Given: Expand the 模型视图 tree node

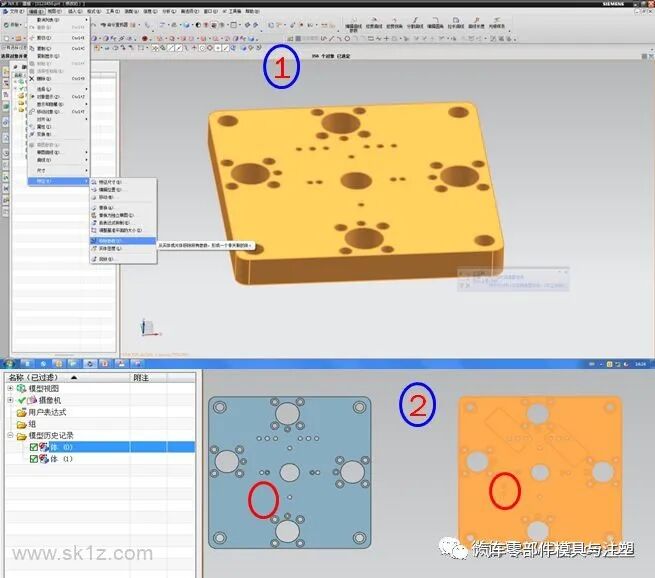Looking at the screenshot, I should (10, 388).
